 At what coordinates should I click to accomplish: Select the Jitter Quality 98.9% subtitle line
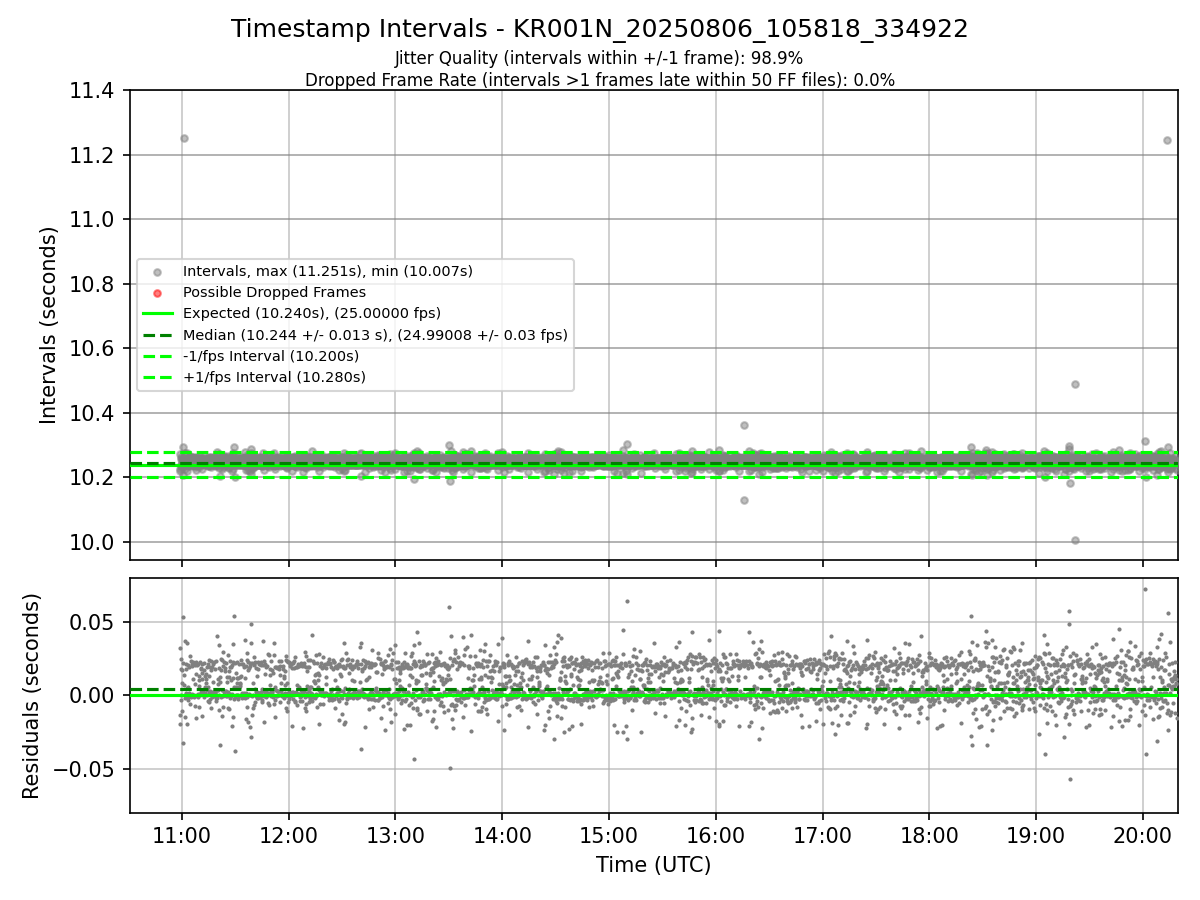pyautogui.click(x=599, y=58)
